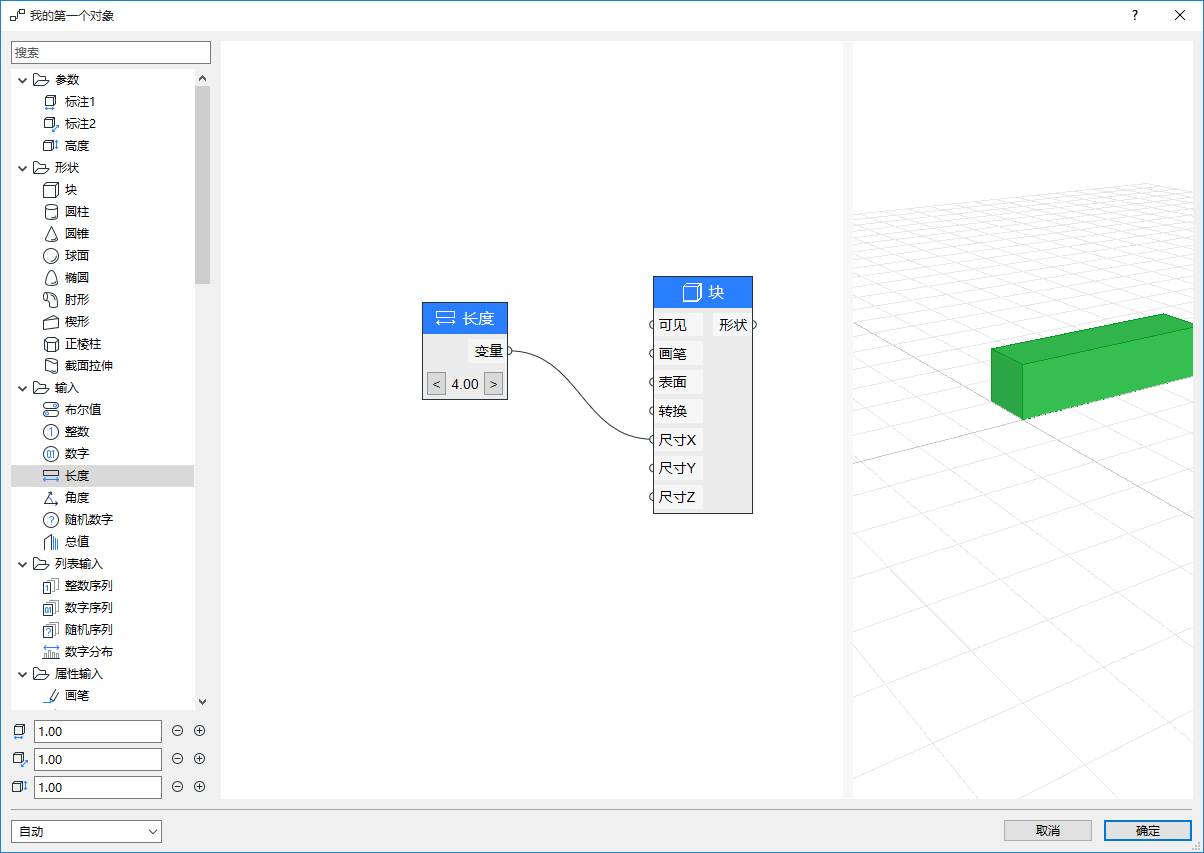This screenshot has width=1204, height=853.
Task: Collapse the 参数 folder
Action: [23, 80]
